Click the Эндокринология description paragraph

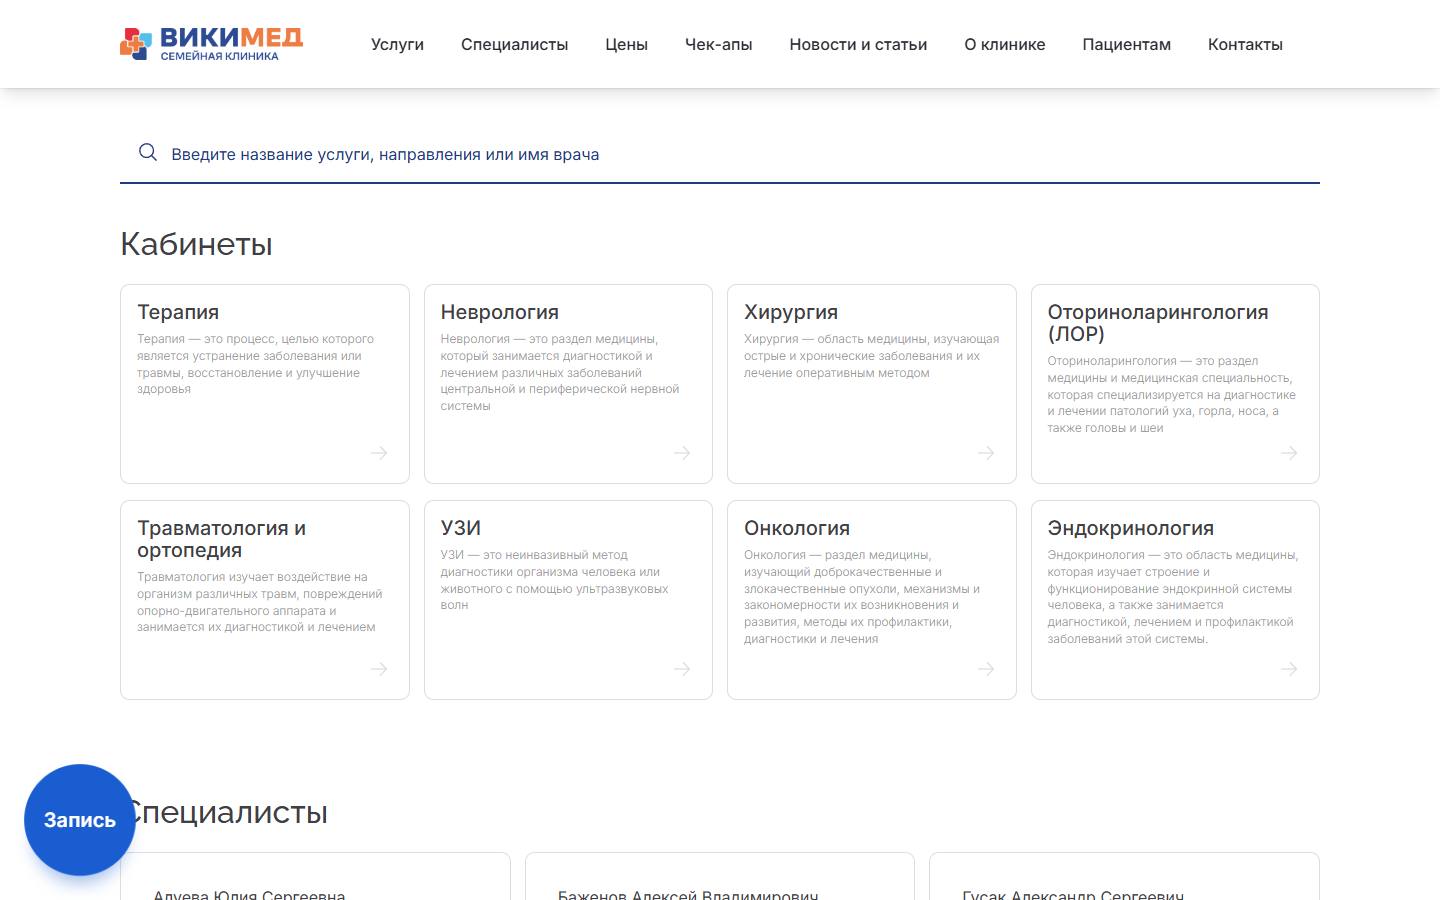point(1173,597)
